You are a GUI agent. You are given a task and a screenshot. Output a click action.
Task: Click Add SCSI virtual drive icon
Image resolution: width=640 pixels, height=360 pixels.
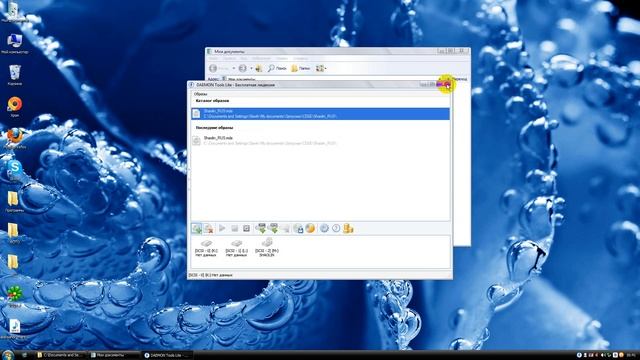point(273,229)
